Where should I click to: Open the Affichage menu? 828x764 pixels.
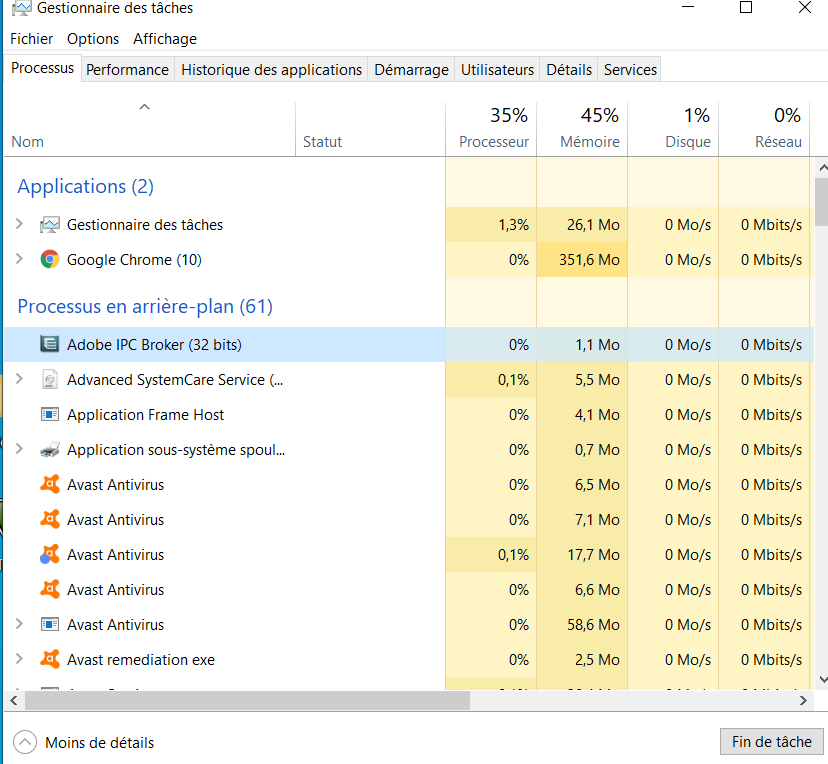[x=165, y=39]
